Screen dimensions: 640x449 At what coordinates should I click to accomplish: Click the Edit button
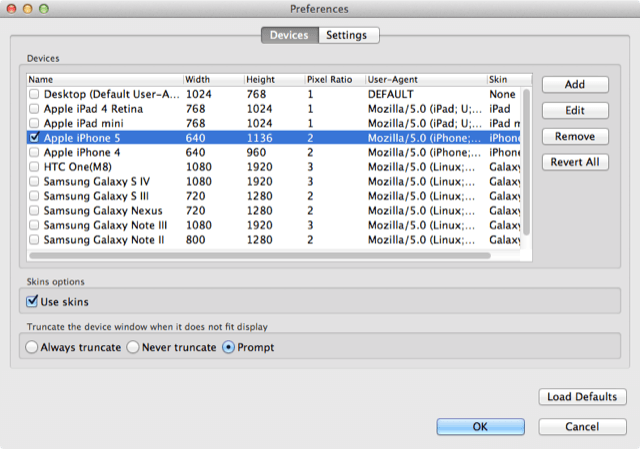point(575,111)
